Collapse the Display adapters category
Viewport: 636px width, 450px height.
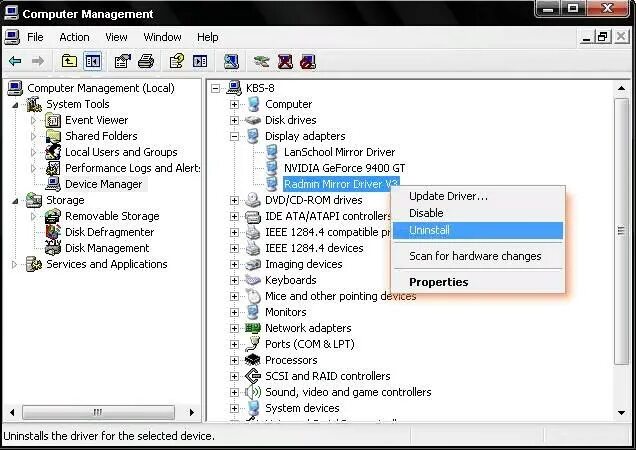(x=234, y=136)
